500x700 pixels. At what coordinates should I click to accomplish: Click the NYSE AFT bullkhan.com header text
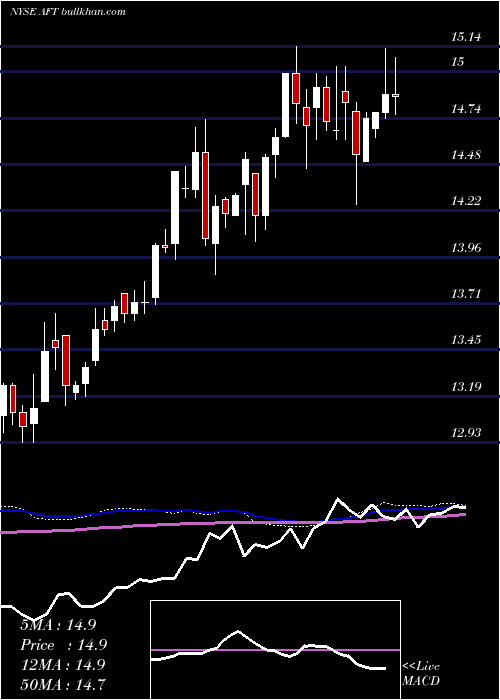[x=67, y=12]
